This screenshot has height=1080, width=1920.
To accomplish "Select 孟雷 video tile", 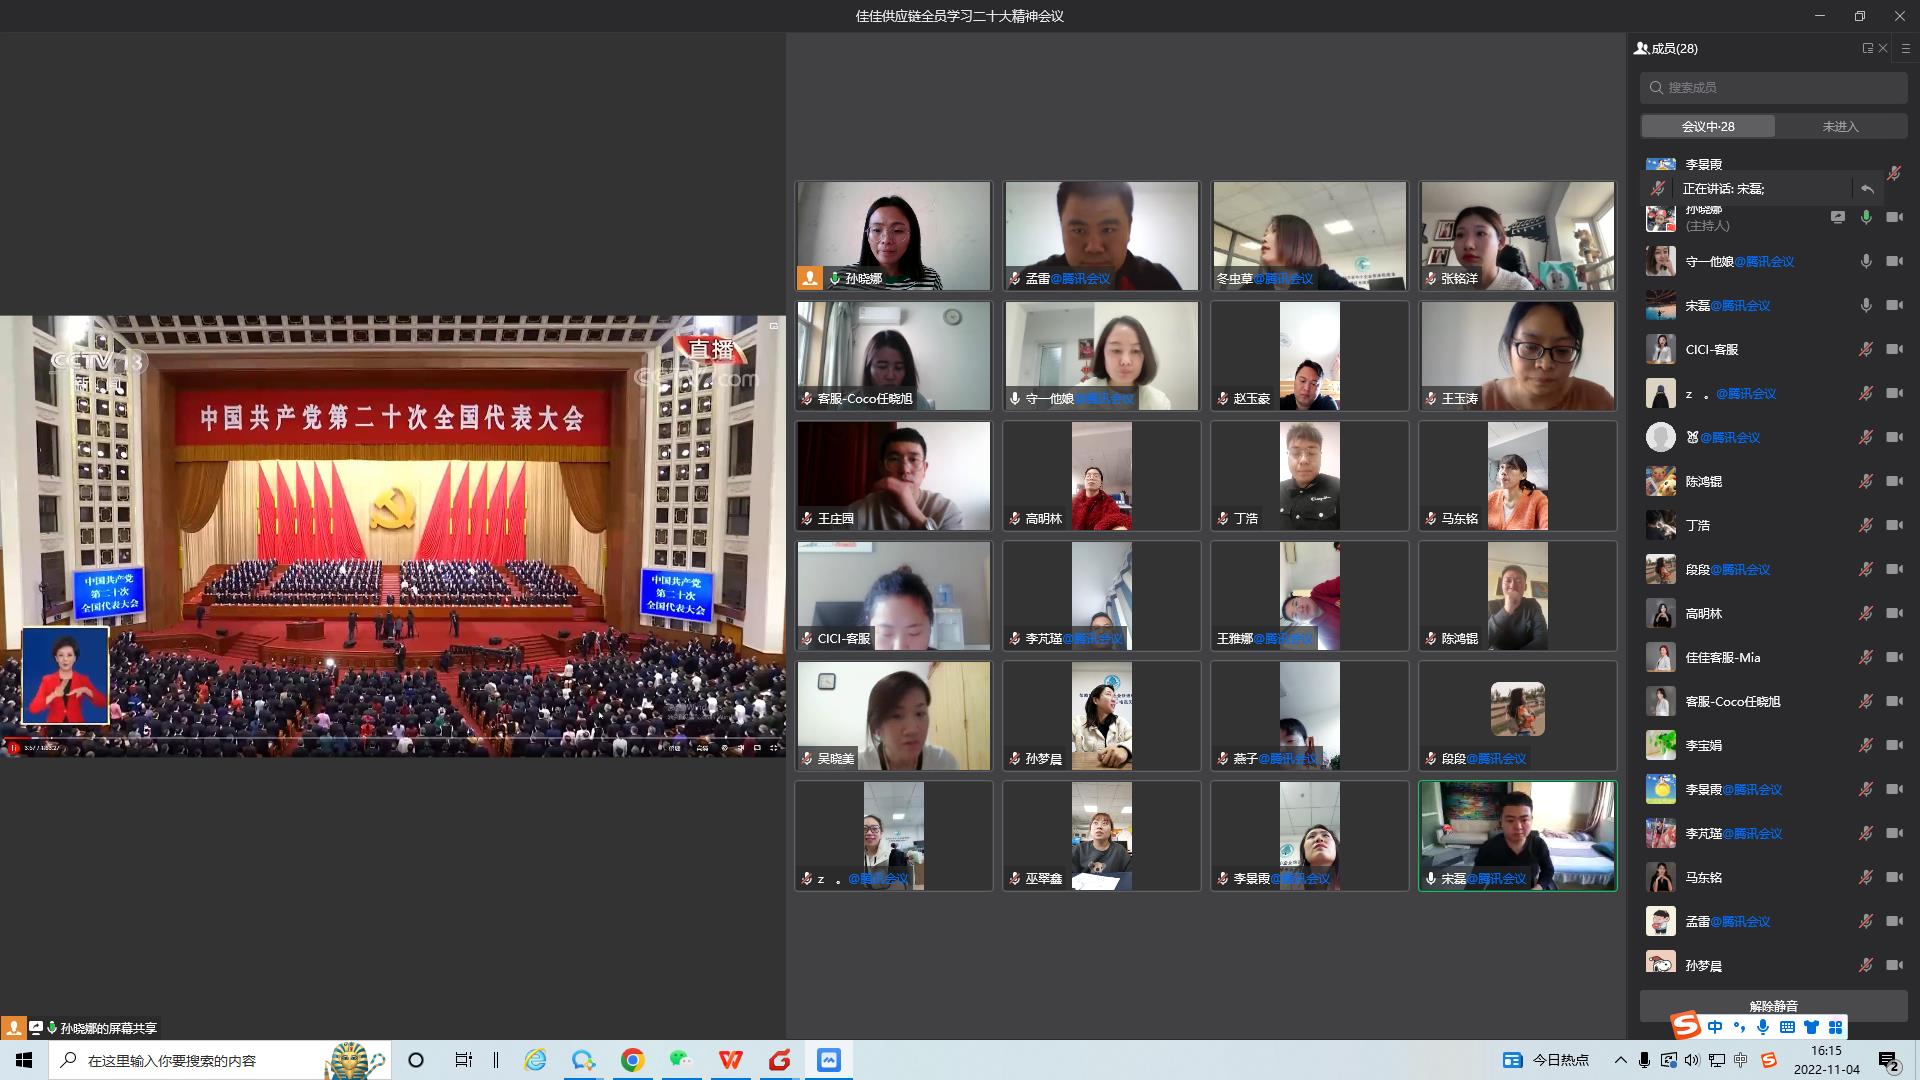I will pyautogui.click(x=1102, y=236).
